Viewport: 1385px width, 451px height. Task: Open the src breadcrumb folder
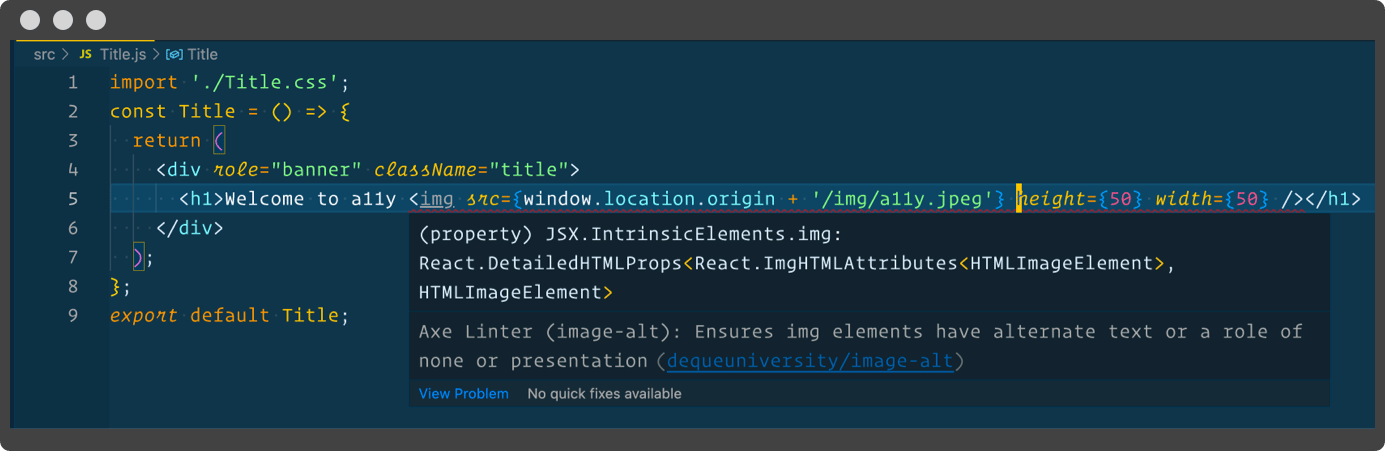[44, 54]
